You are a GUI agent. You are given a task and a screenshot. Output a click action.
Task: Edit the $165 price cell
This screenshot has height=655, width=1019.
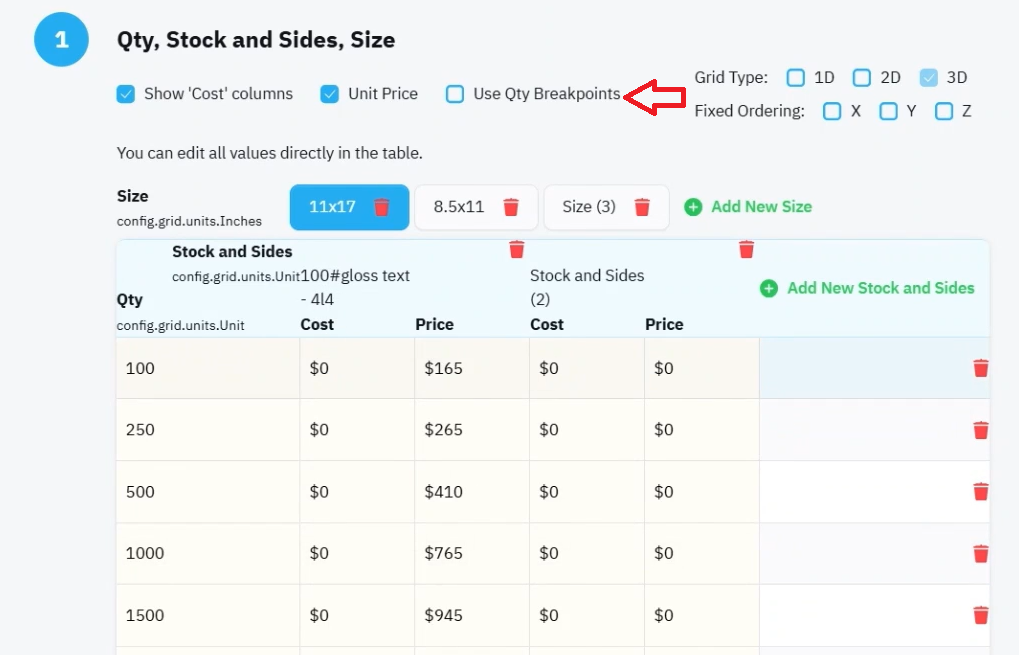(x=472, y=368)
